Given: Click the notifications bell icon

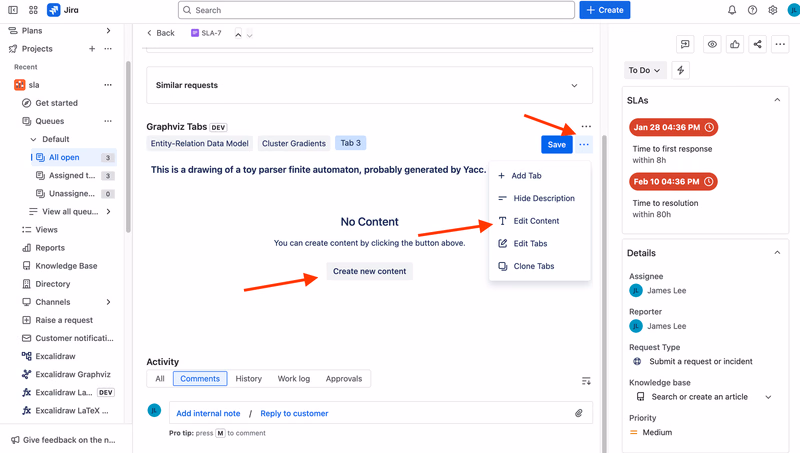Looking at the screenshot, I should (732, 10).
